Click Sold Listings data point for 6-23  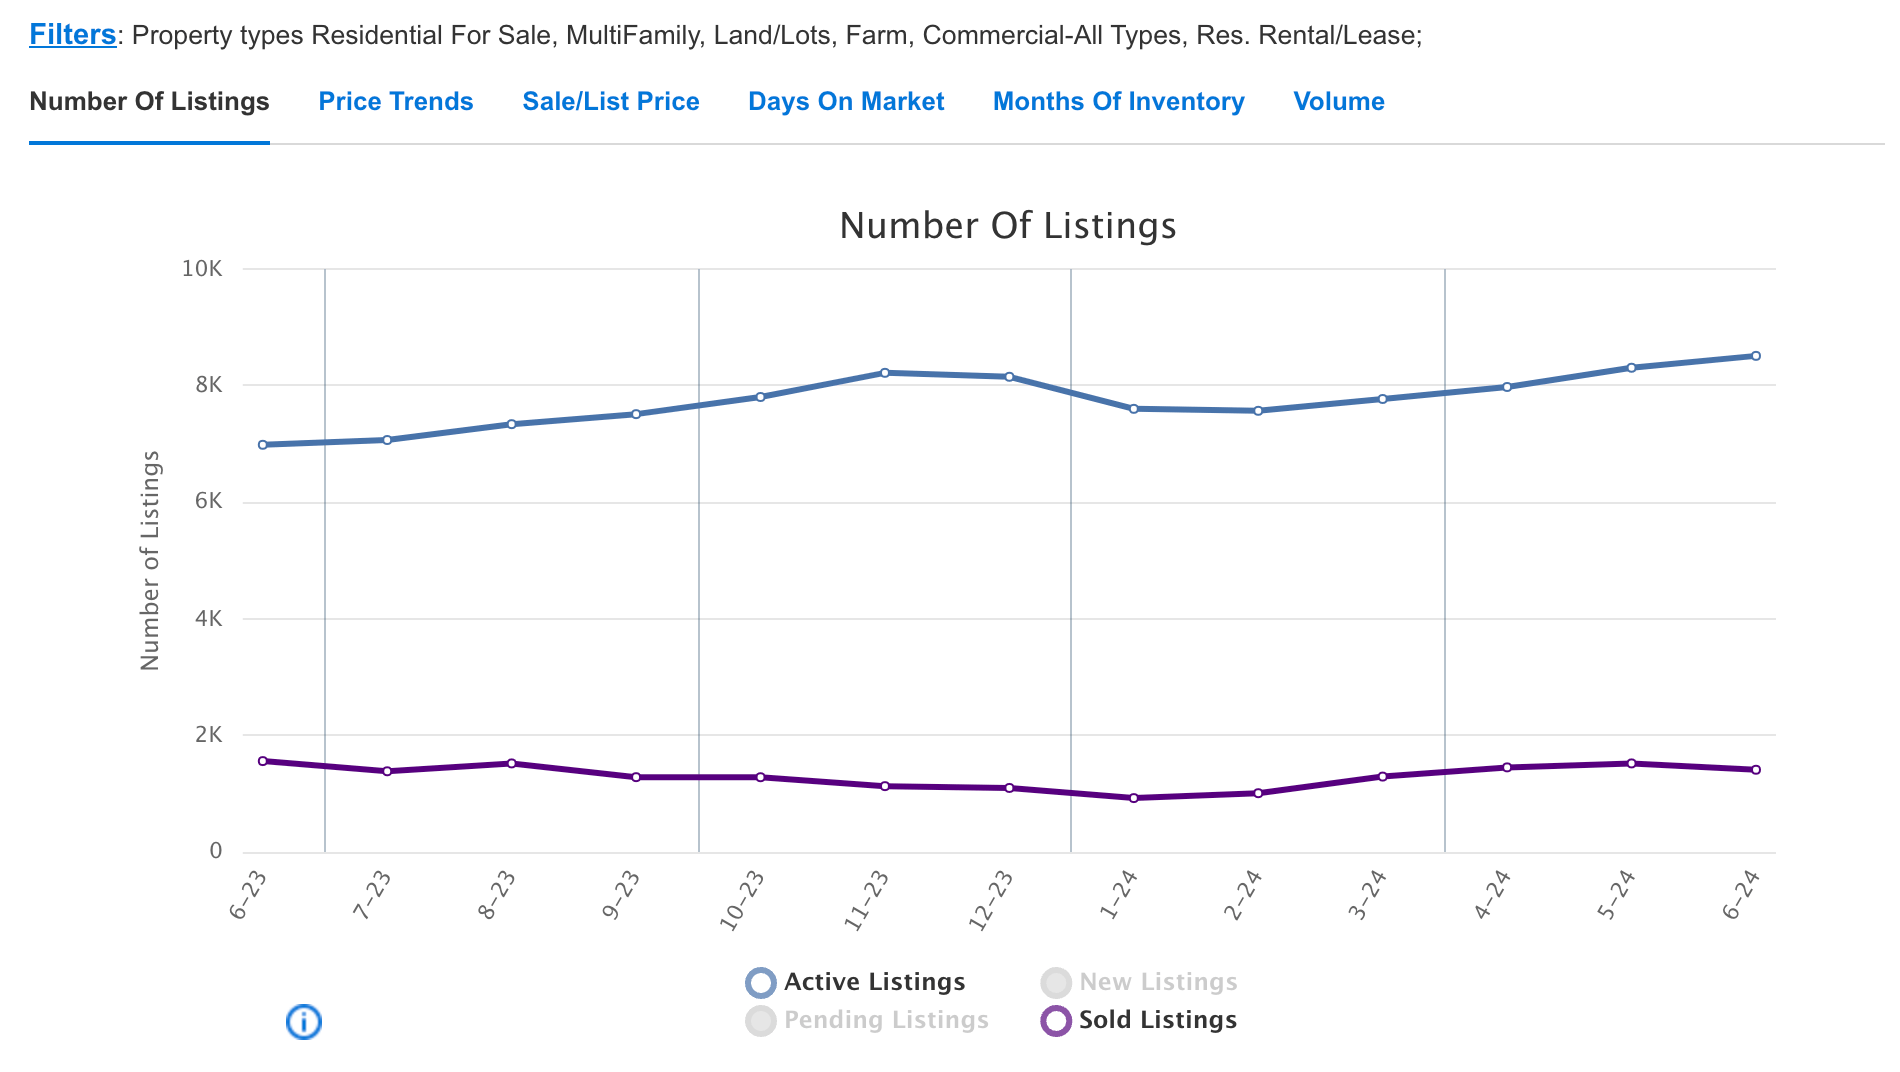point(263,761)
